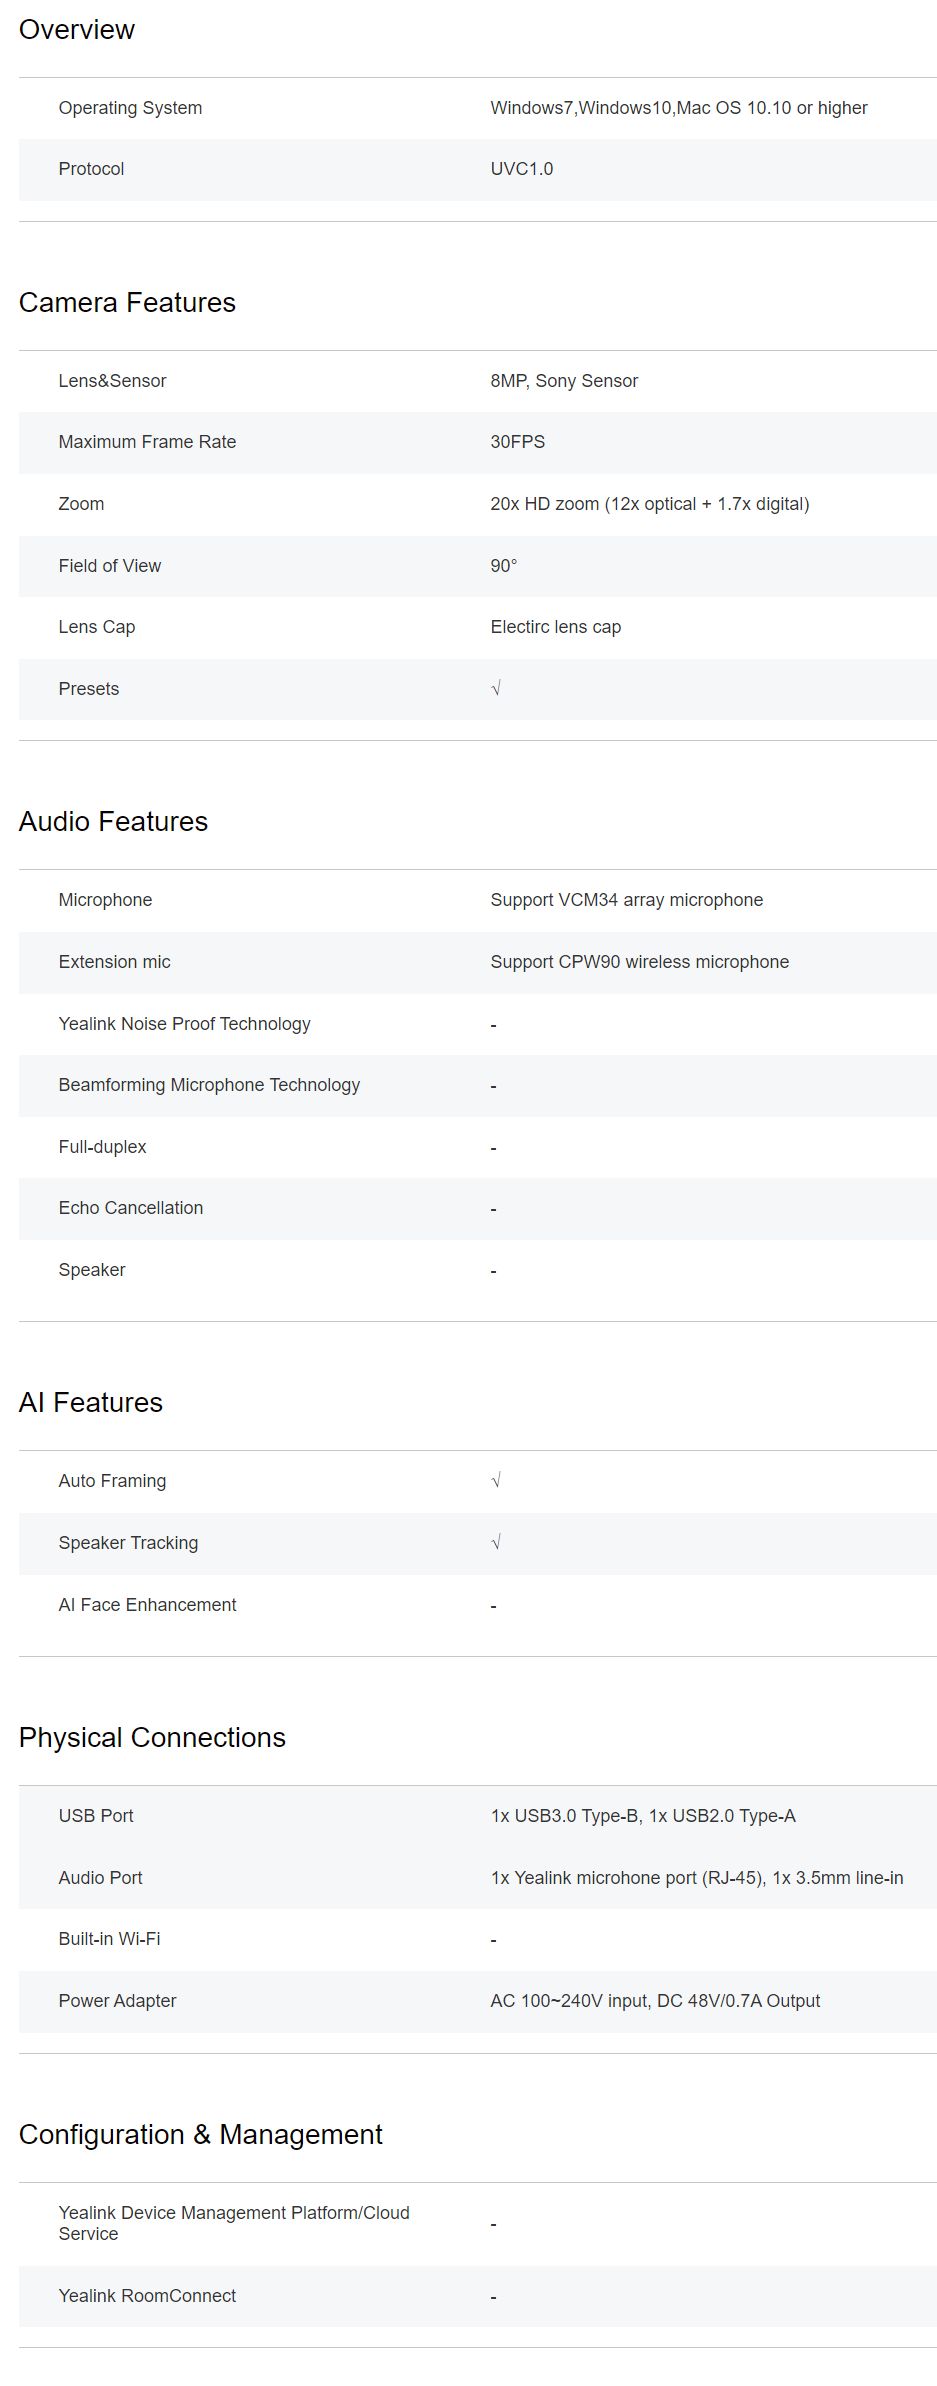Select the UVC1.0 protocol value
The image size is (937, 2386).
pyautogui.click(x=521, y=169)
